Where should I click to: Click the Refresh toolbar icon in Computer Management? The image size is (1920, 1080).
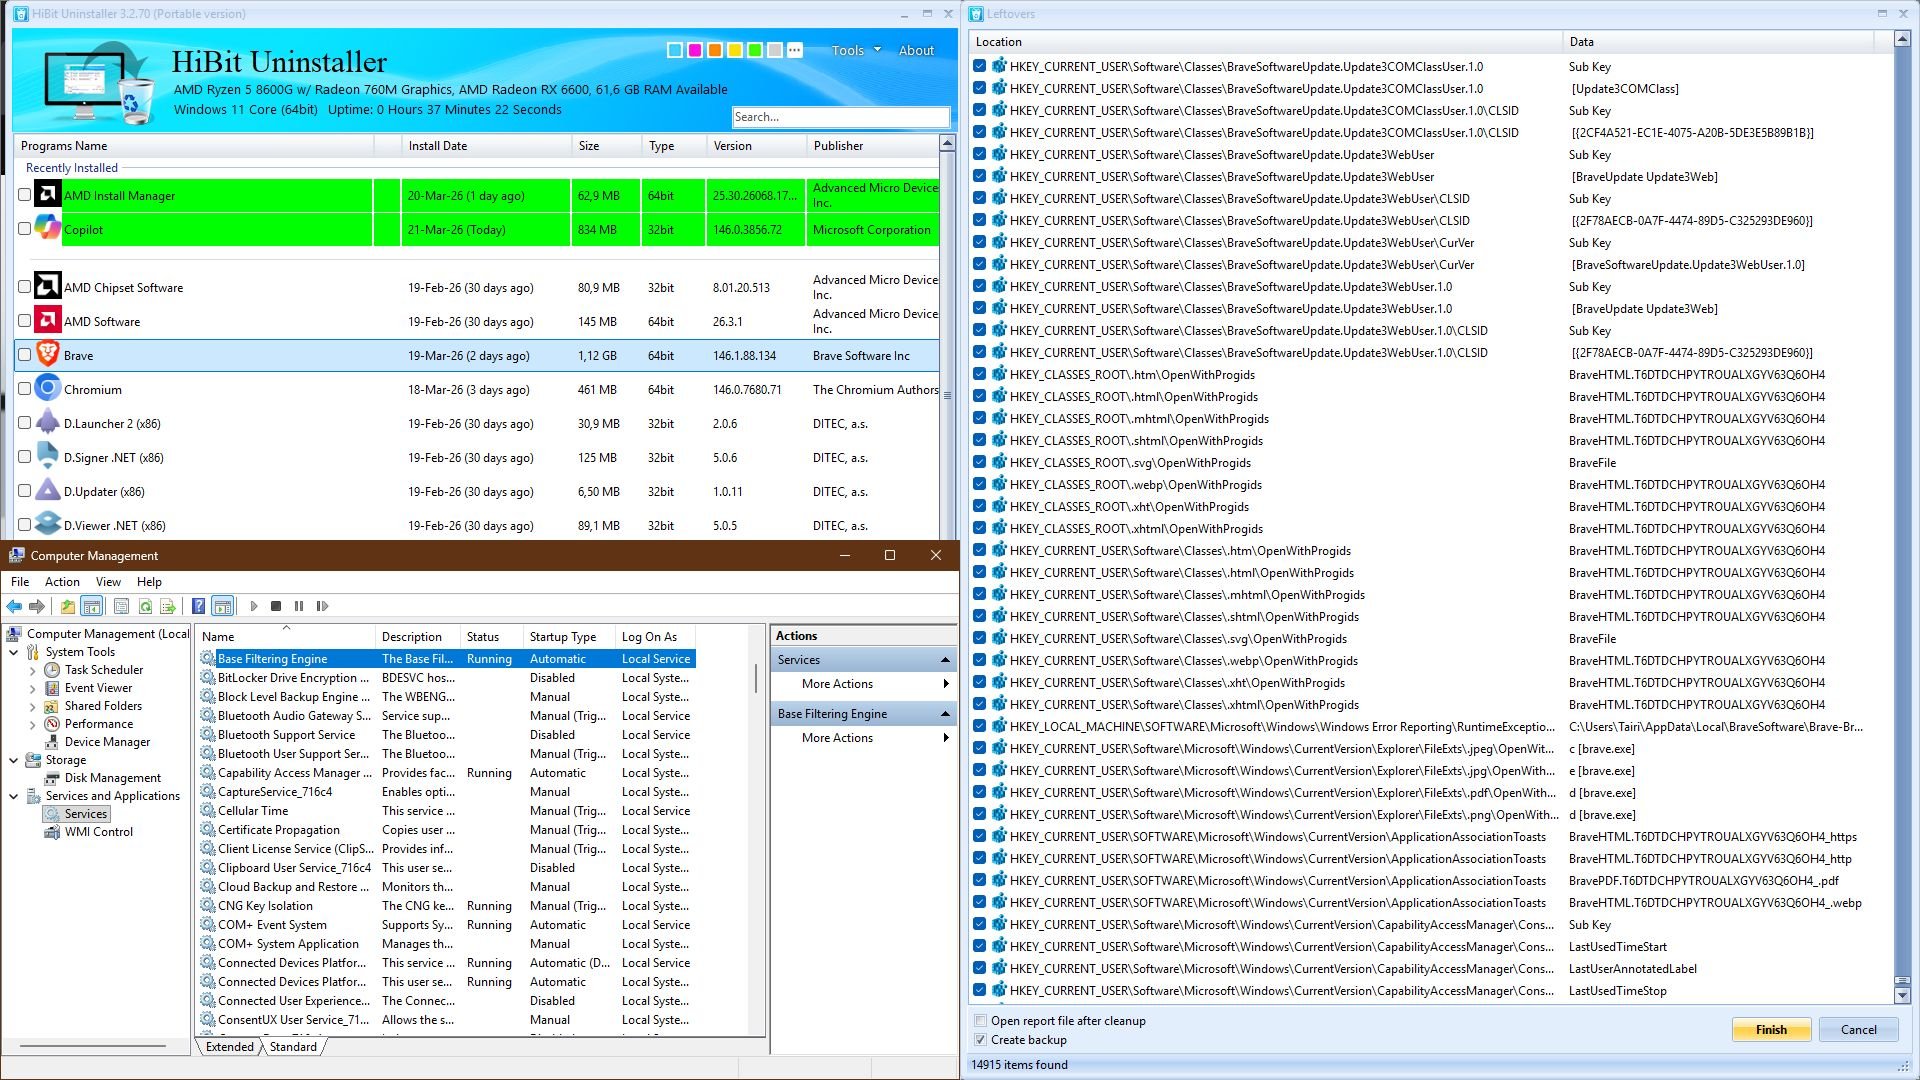point(145,606)
